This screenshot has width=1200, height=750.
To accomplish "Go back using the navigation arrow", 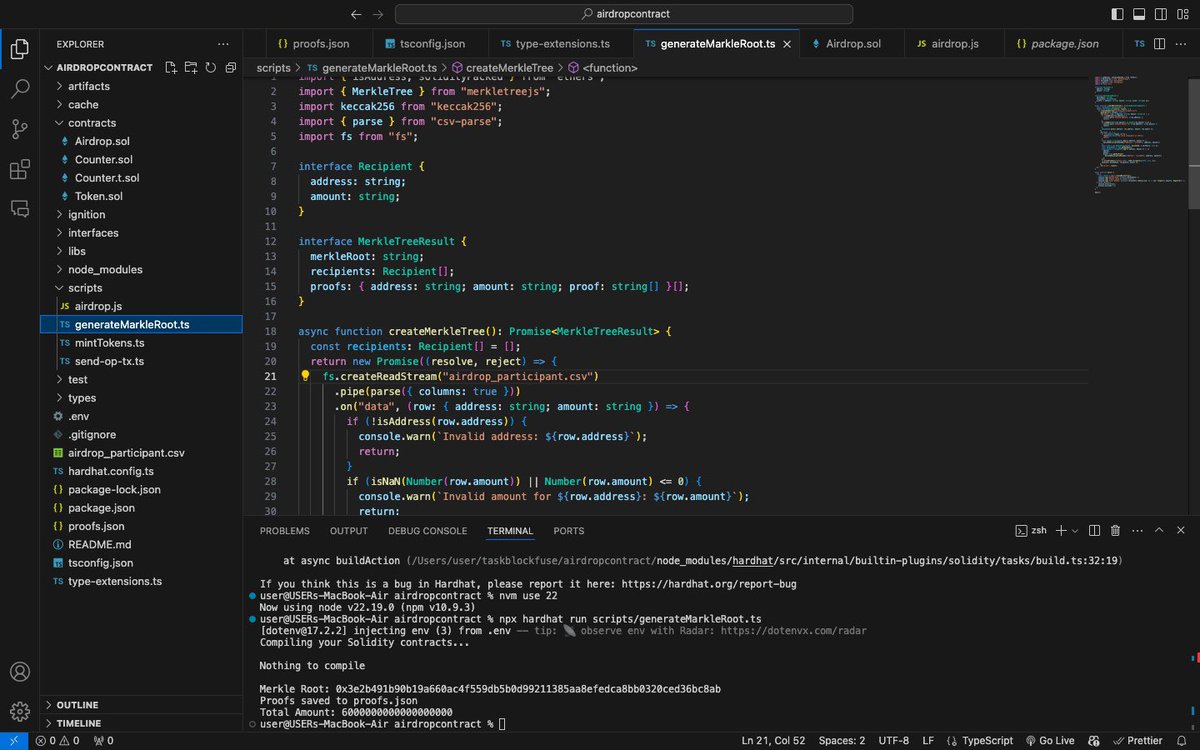I will [x=357, y=14].
